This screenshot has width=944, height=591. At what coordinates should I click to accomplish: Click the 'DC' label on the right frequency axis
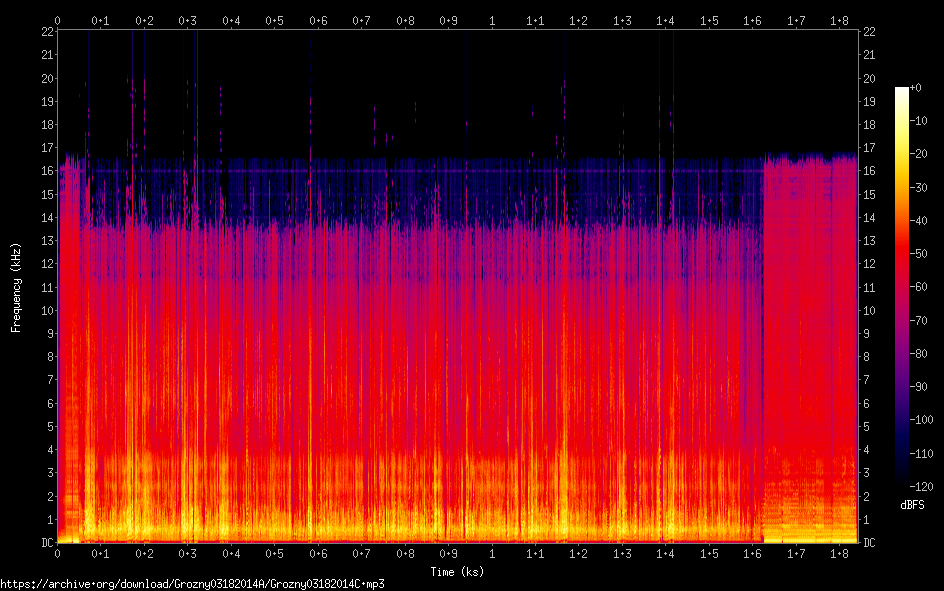869,543
